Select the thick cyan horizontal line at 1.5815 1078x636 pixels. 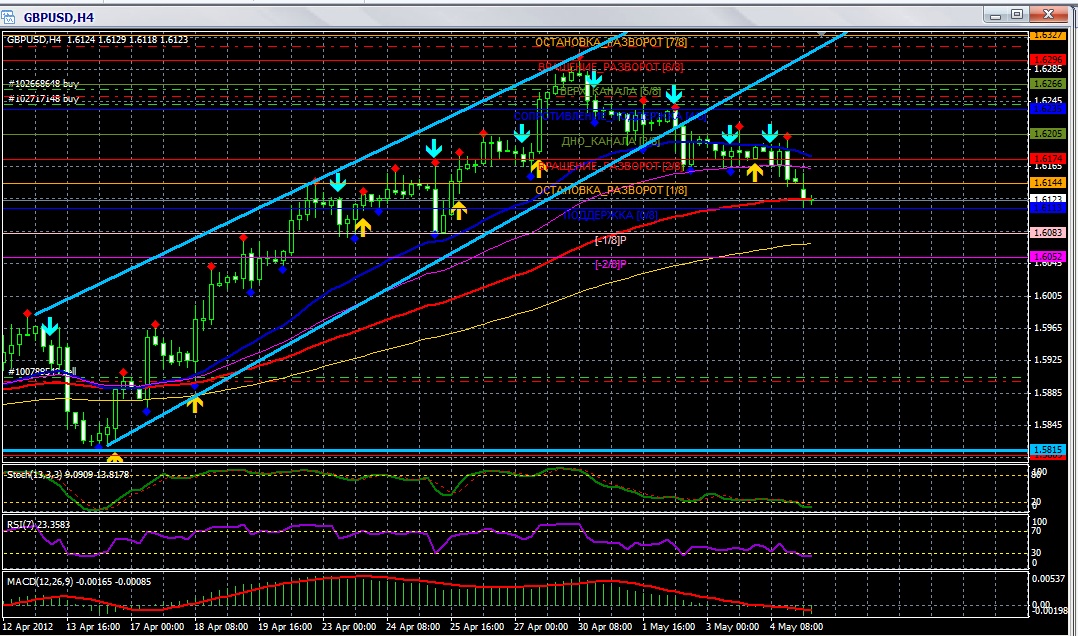(516, 450)
